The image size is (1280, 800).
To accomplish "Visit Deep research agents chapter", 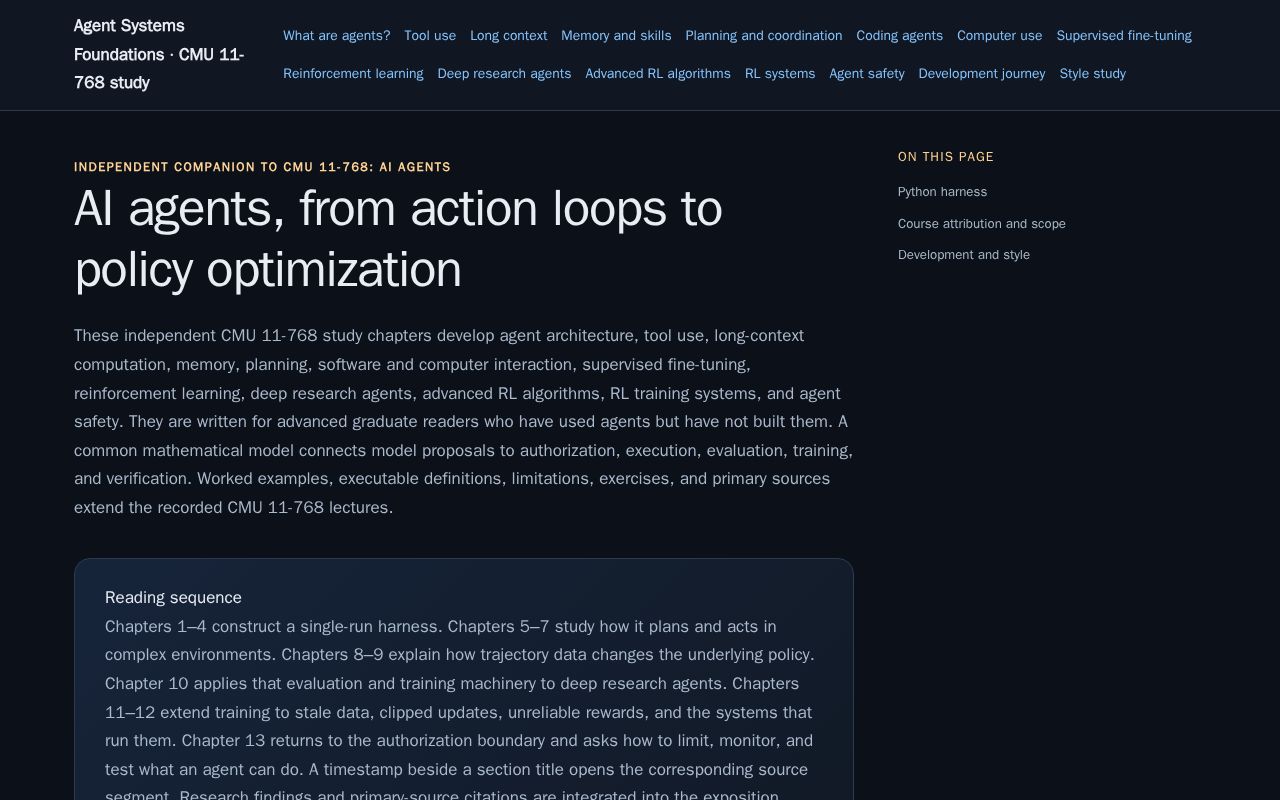I will (x=504, y=74).
